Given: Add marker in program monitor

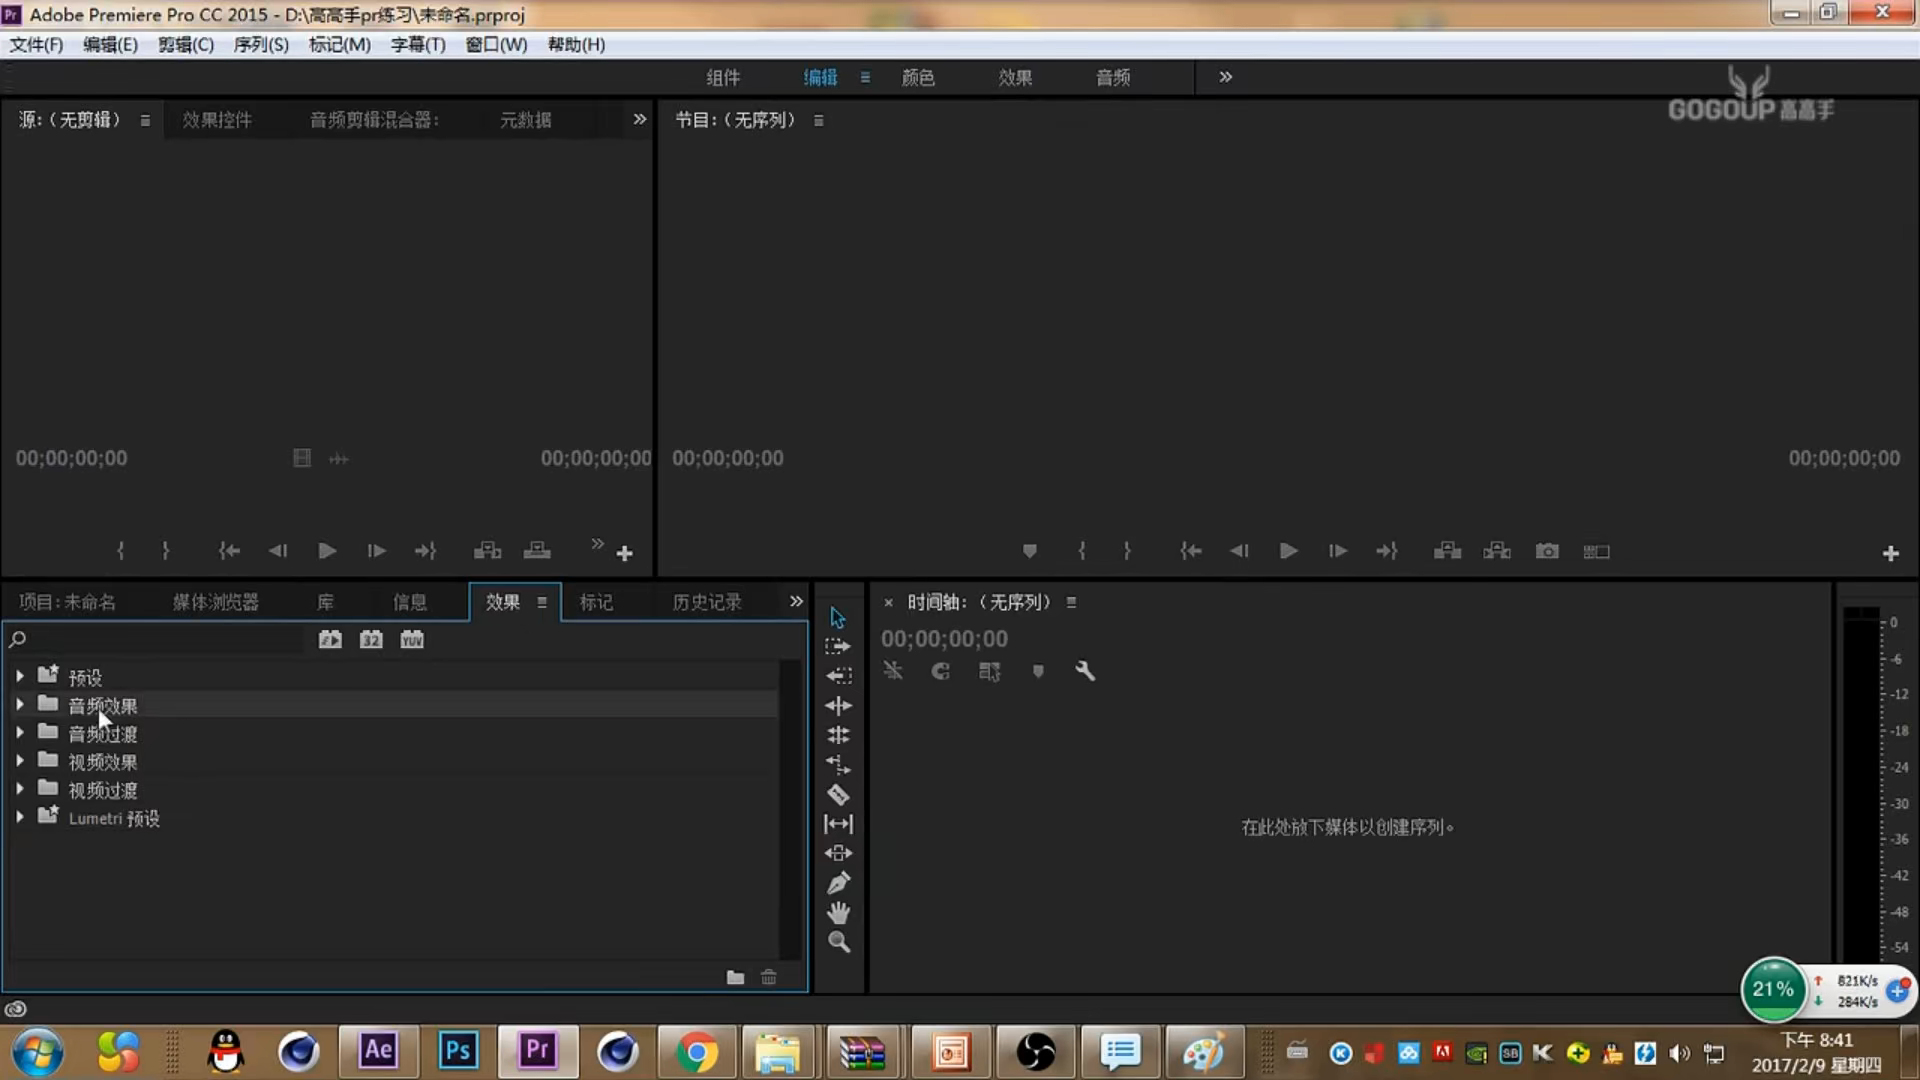Looking at the screenshot, I should click(1029, 551).
